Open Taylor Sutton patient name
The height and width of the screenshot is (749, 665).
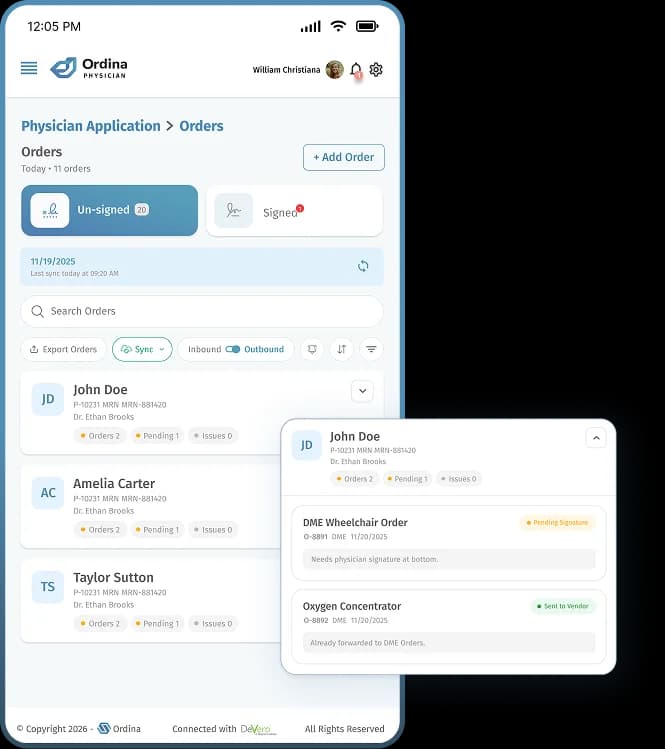click(x=113, y=578)
